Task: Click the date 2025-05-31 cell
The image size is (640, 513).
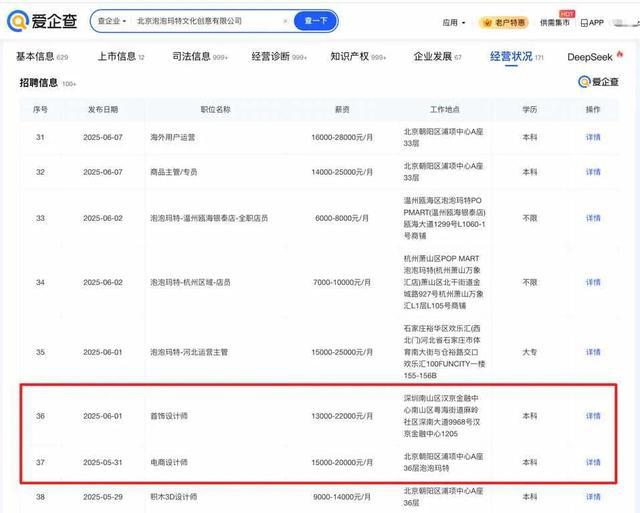Action: click(x=103, y=462)
